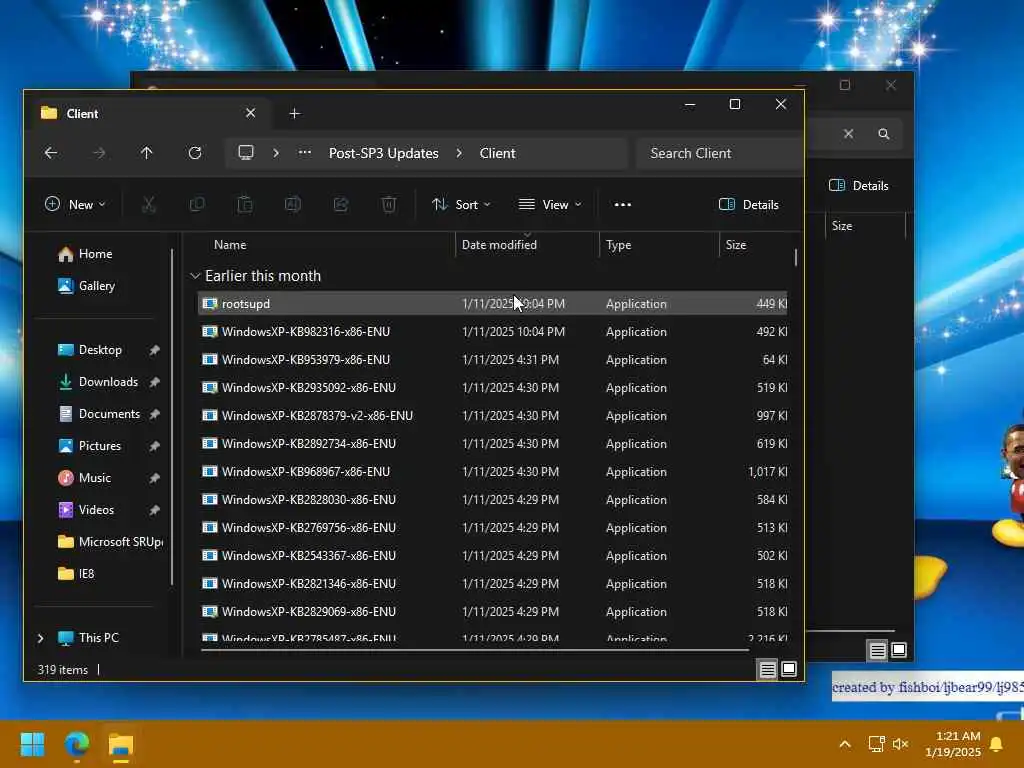Open Home in the navigation pane
The width and height of the screenshot is (1024, 768).
point(95,253)
